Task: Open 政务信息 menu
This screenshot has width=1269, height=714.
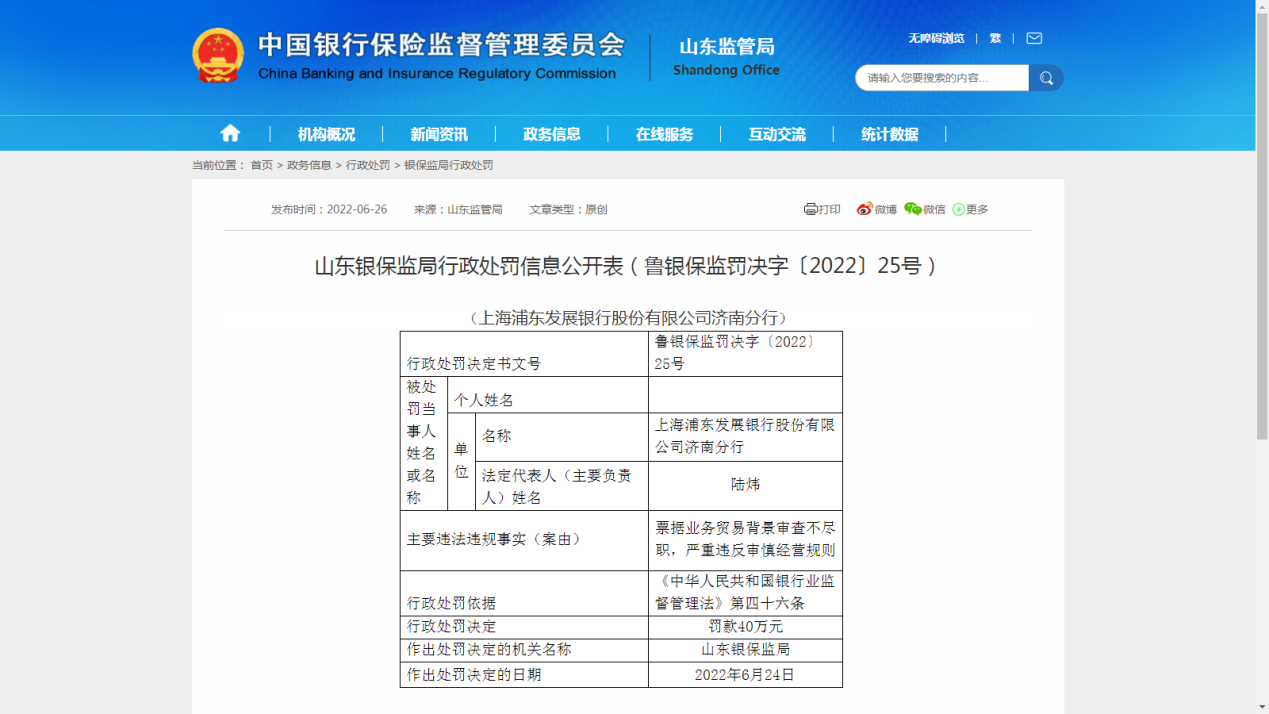Action: coord(552,134)
